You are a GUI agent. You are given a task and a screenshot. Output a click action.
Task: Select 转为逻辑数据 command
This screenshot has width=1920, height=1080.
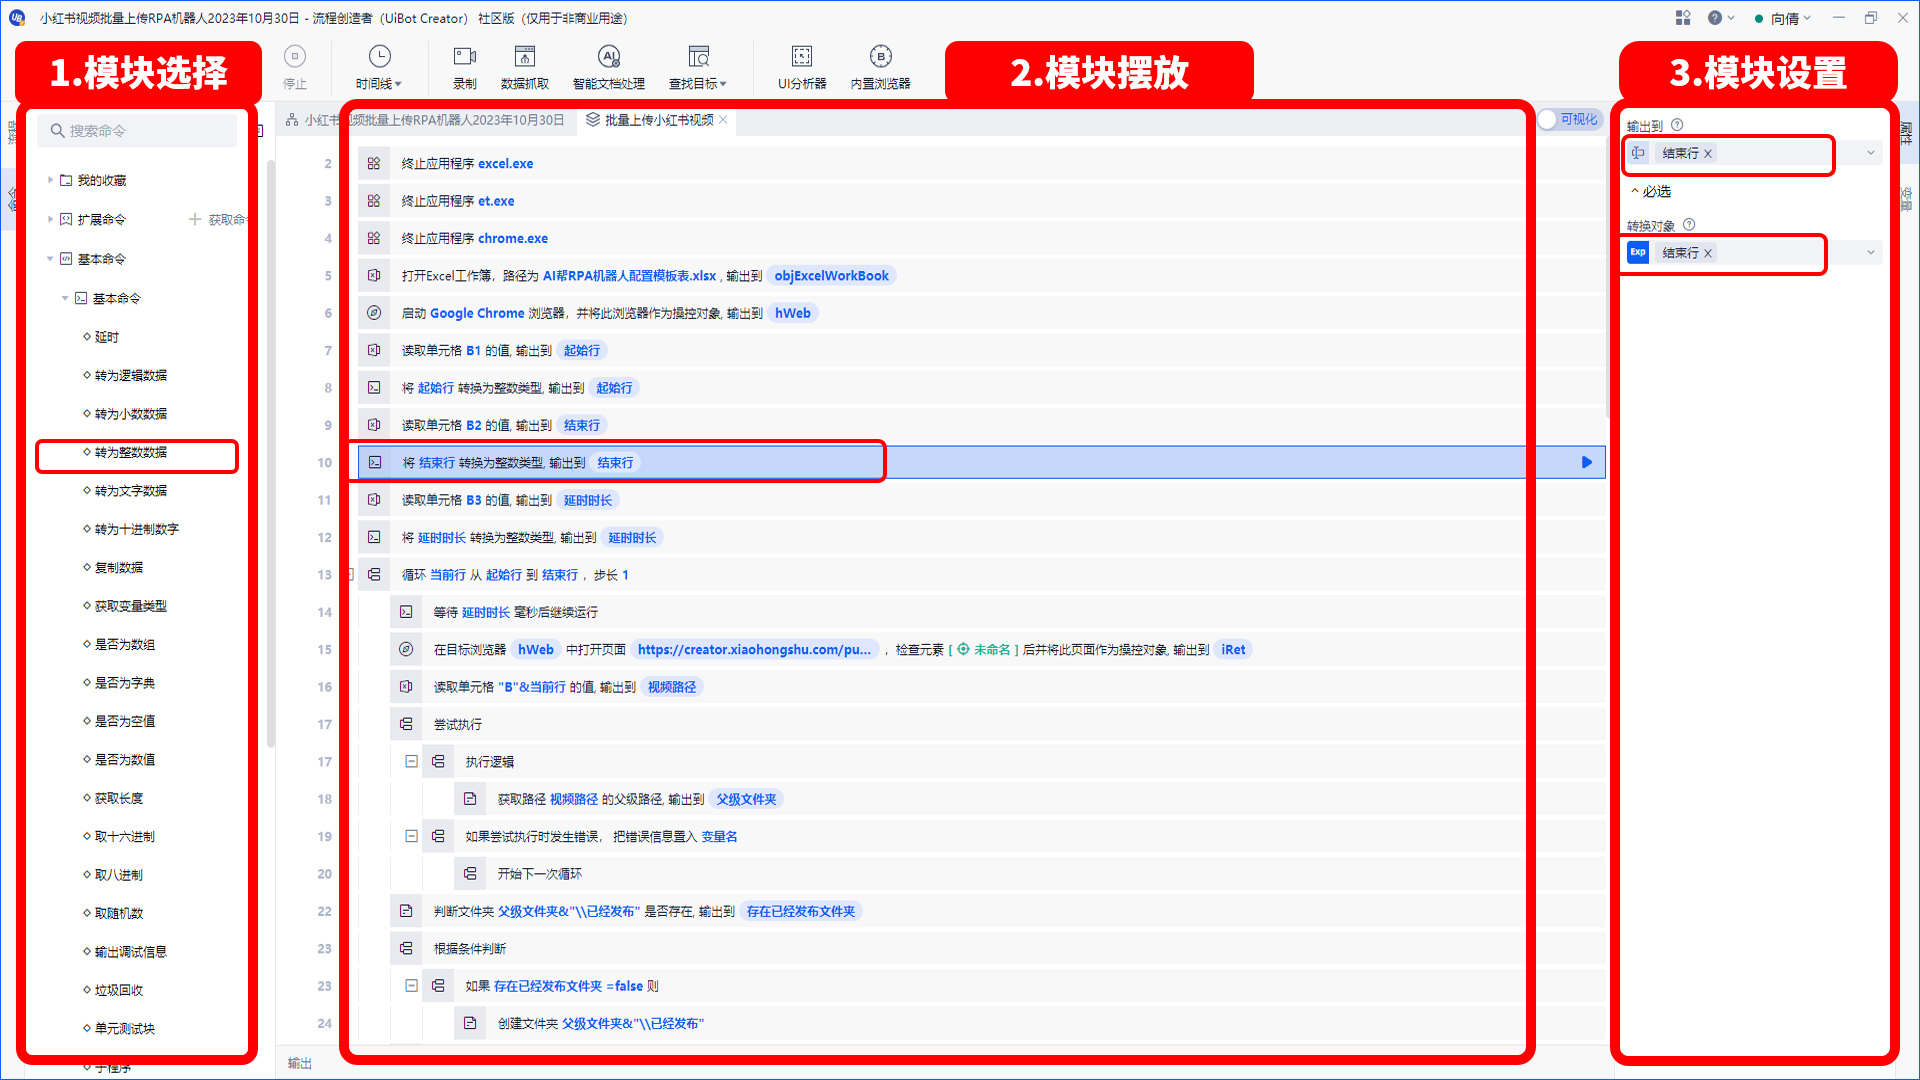[131, 375]
